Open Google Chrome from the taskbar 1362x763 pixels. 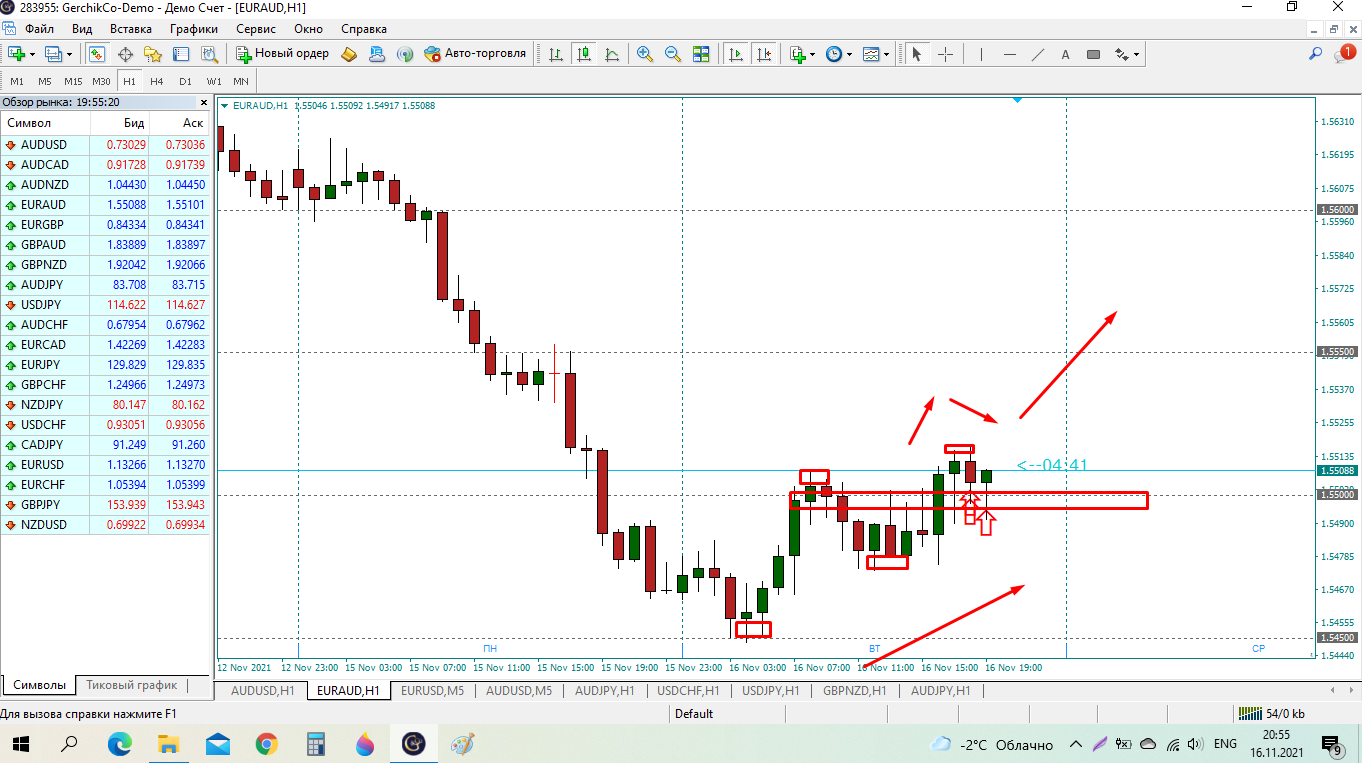tap(266, 744)
